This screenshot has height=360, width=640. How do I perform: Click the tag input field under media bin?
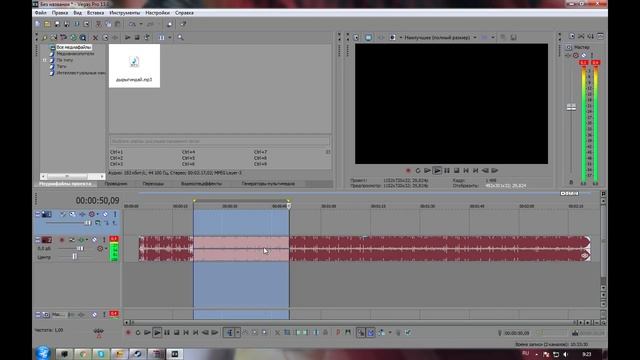click(220, 141)
